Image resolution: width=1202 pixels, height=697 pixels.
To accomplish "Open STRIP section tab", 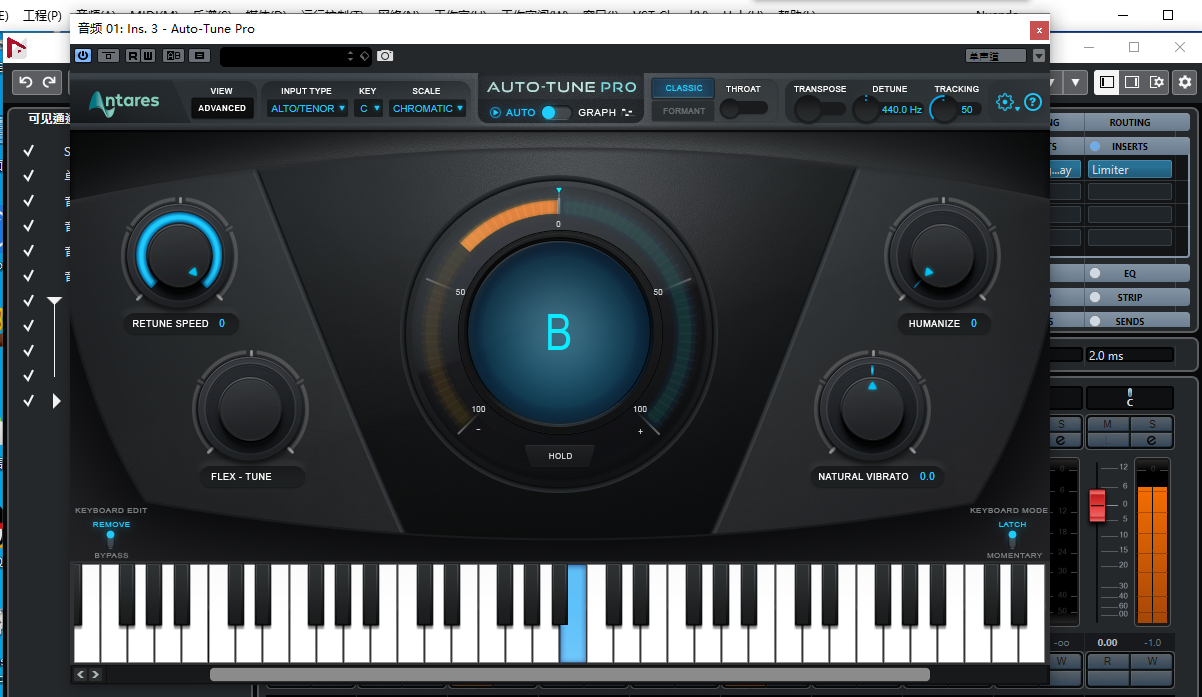I will pyautogui.click(x=1130, y=297).
